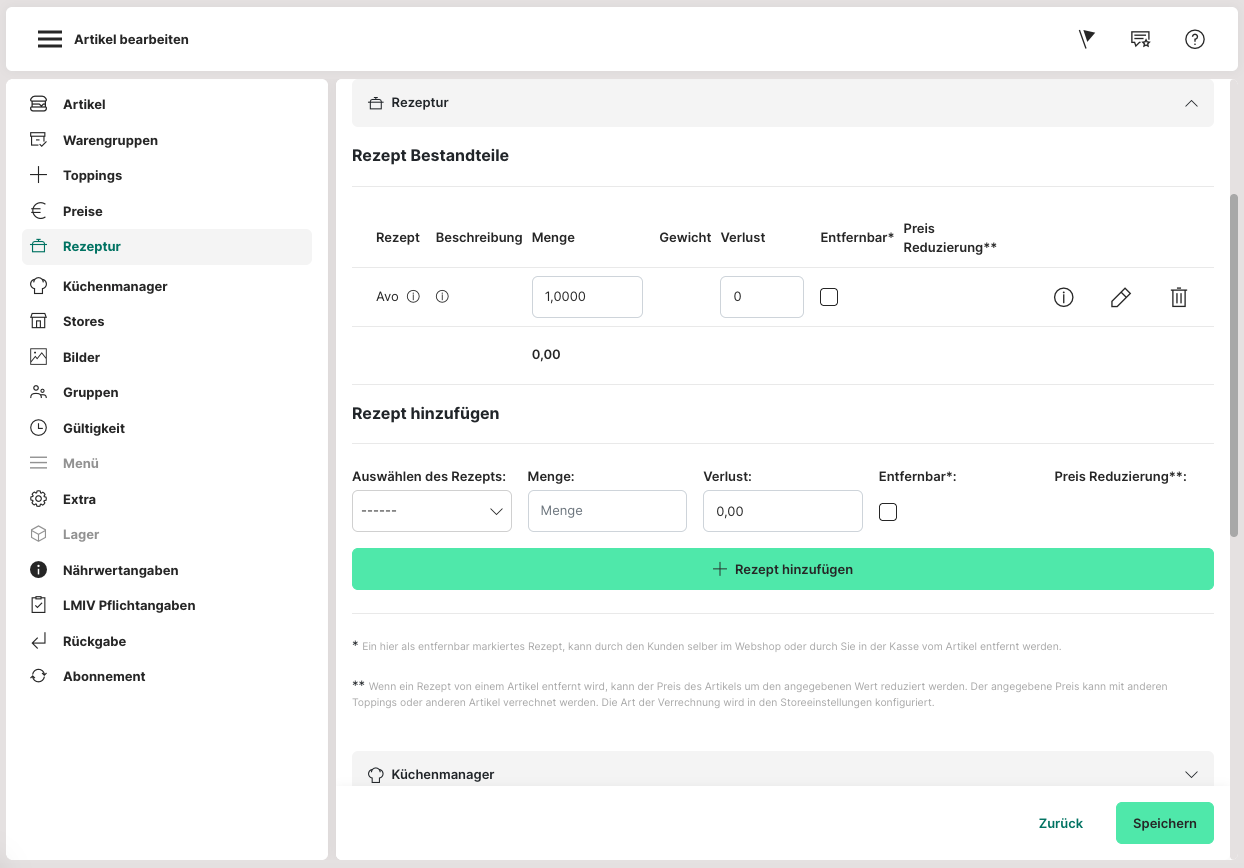Select LMIV Pflichtangaben sidebar item
Image resolution: width=1244 pixels, height=868 pixels.
(128, 605)
